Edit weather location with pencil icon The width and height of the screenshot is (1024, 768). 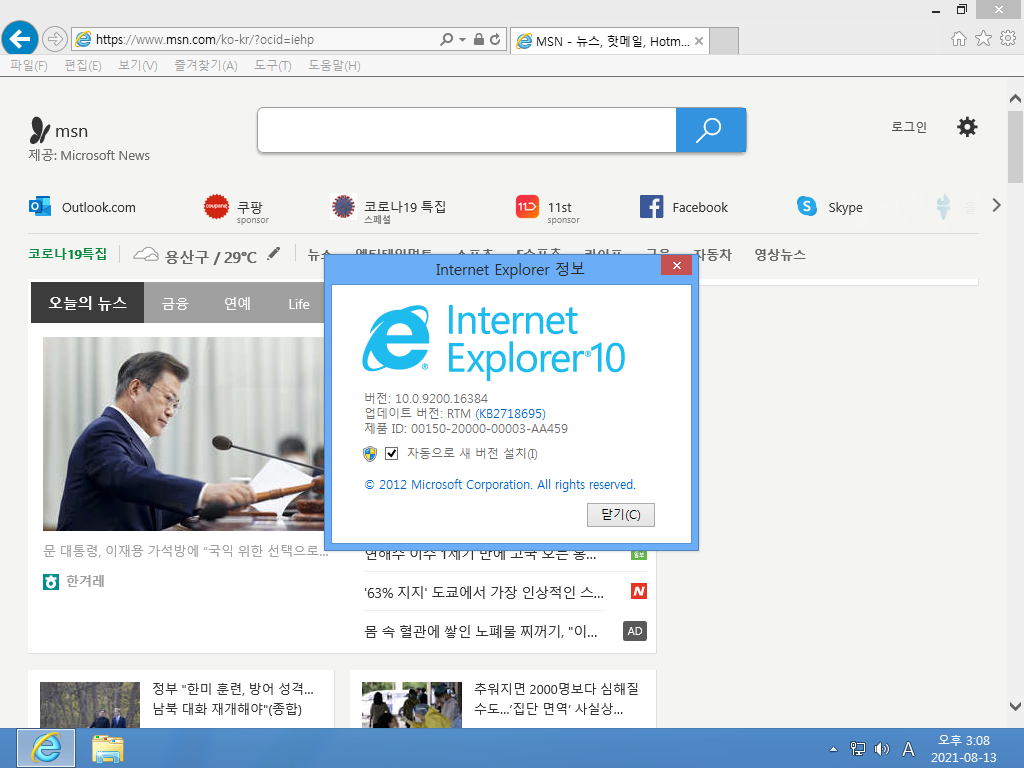[x=274, y=253]
